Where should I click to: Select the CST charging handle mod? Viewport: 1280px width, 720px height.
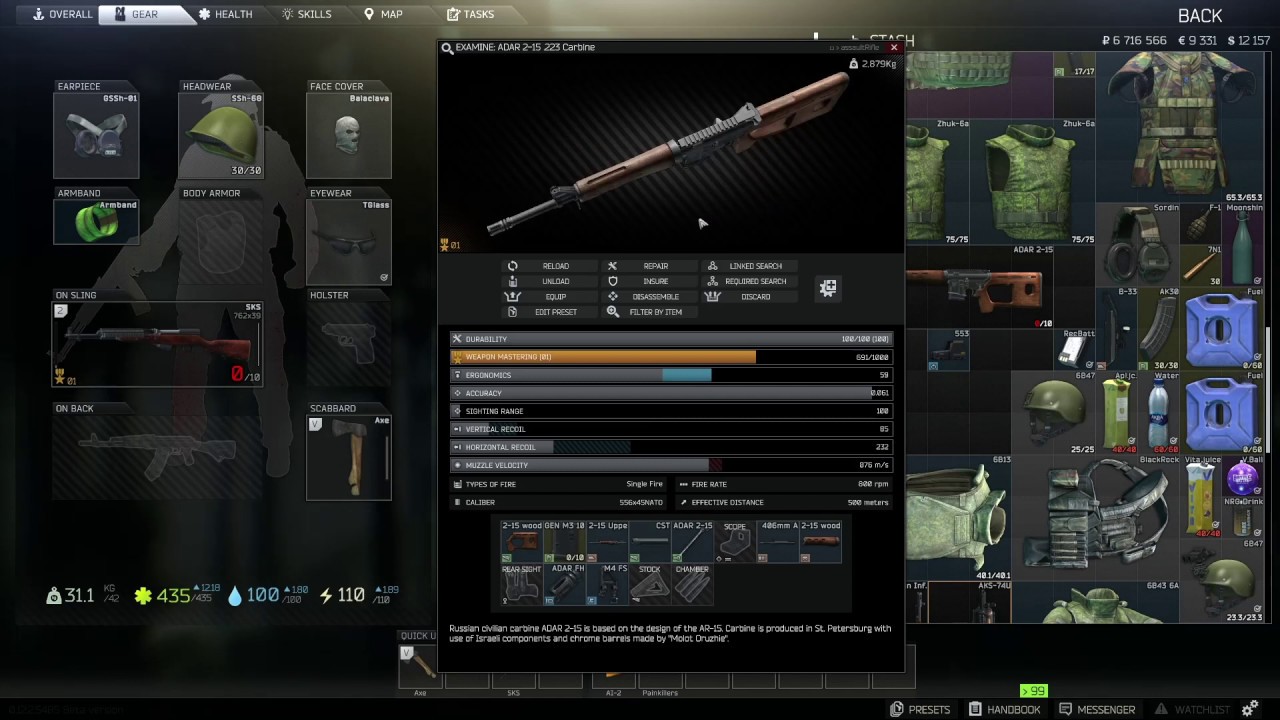click(x=650, y=541)
